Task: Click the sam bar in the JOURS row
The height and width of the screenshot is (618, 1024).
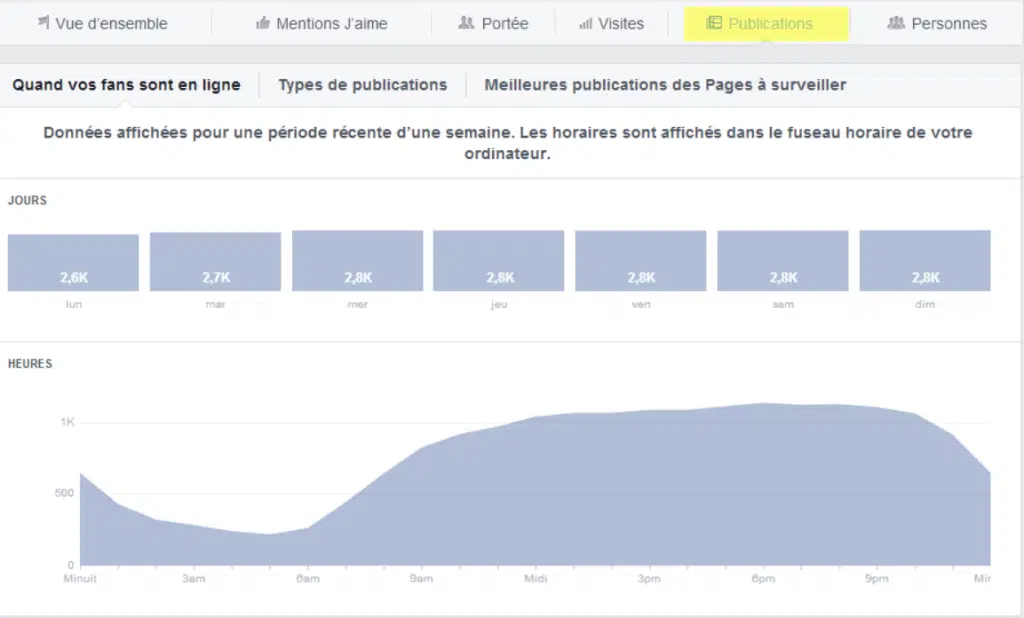Action: click(x=782, y=260)
